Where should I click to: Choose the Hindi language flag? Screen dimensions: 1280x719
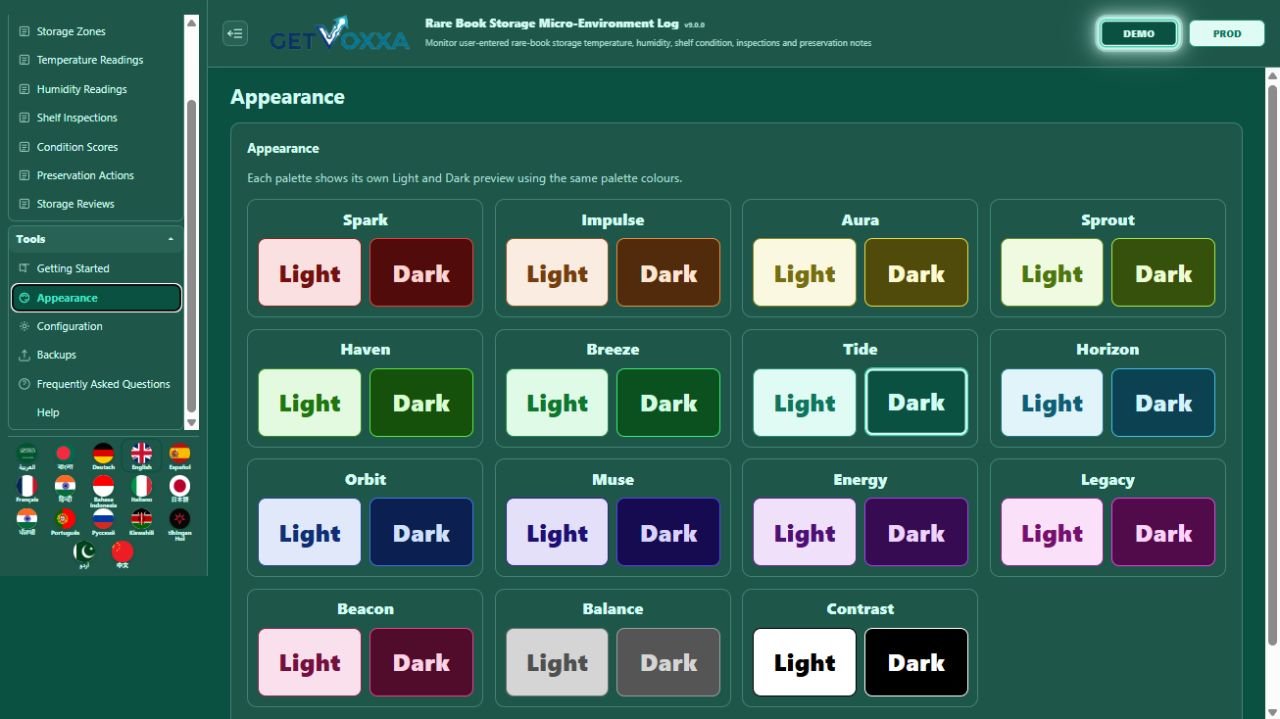[65, 490]
